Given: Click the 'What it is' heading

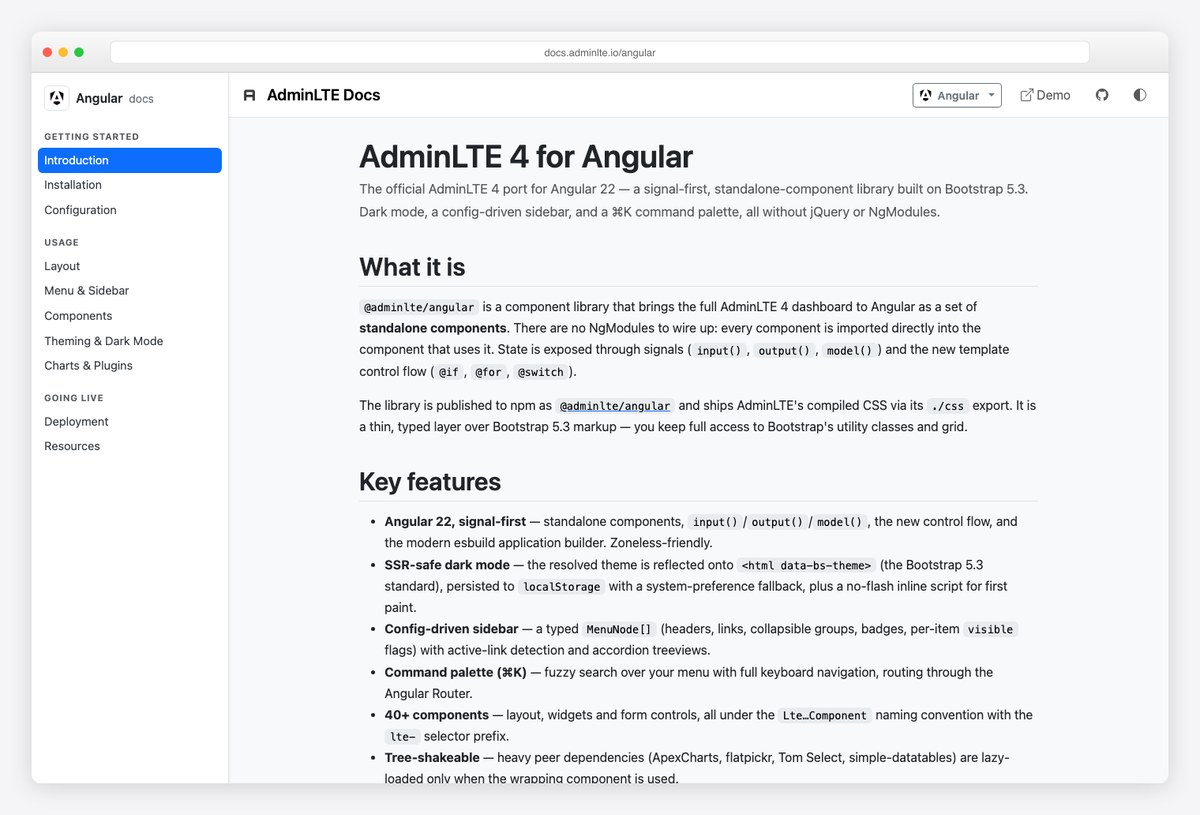Looking at the screenshot, I should click(412, 267).
